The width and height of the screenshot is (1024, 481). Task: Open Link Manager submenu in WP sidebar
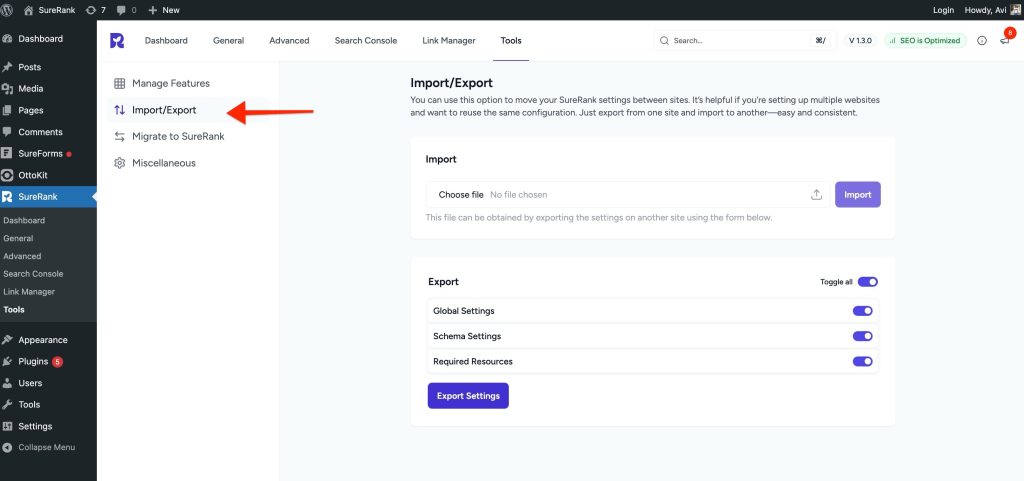29,292
